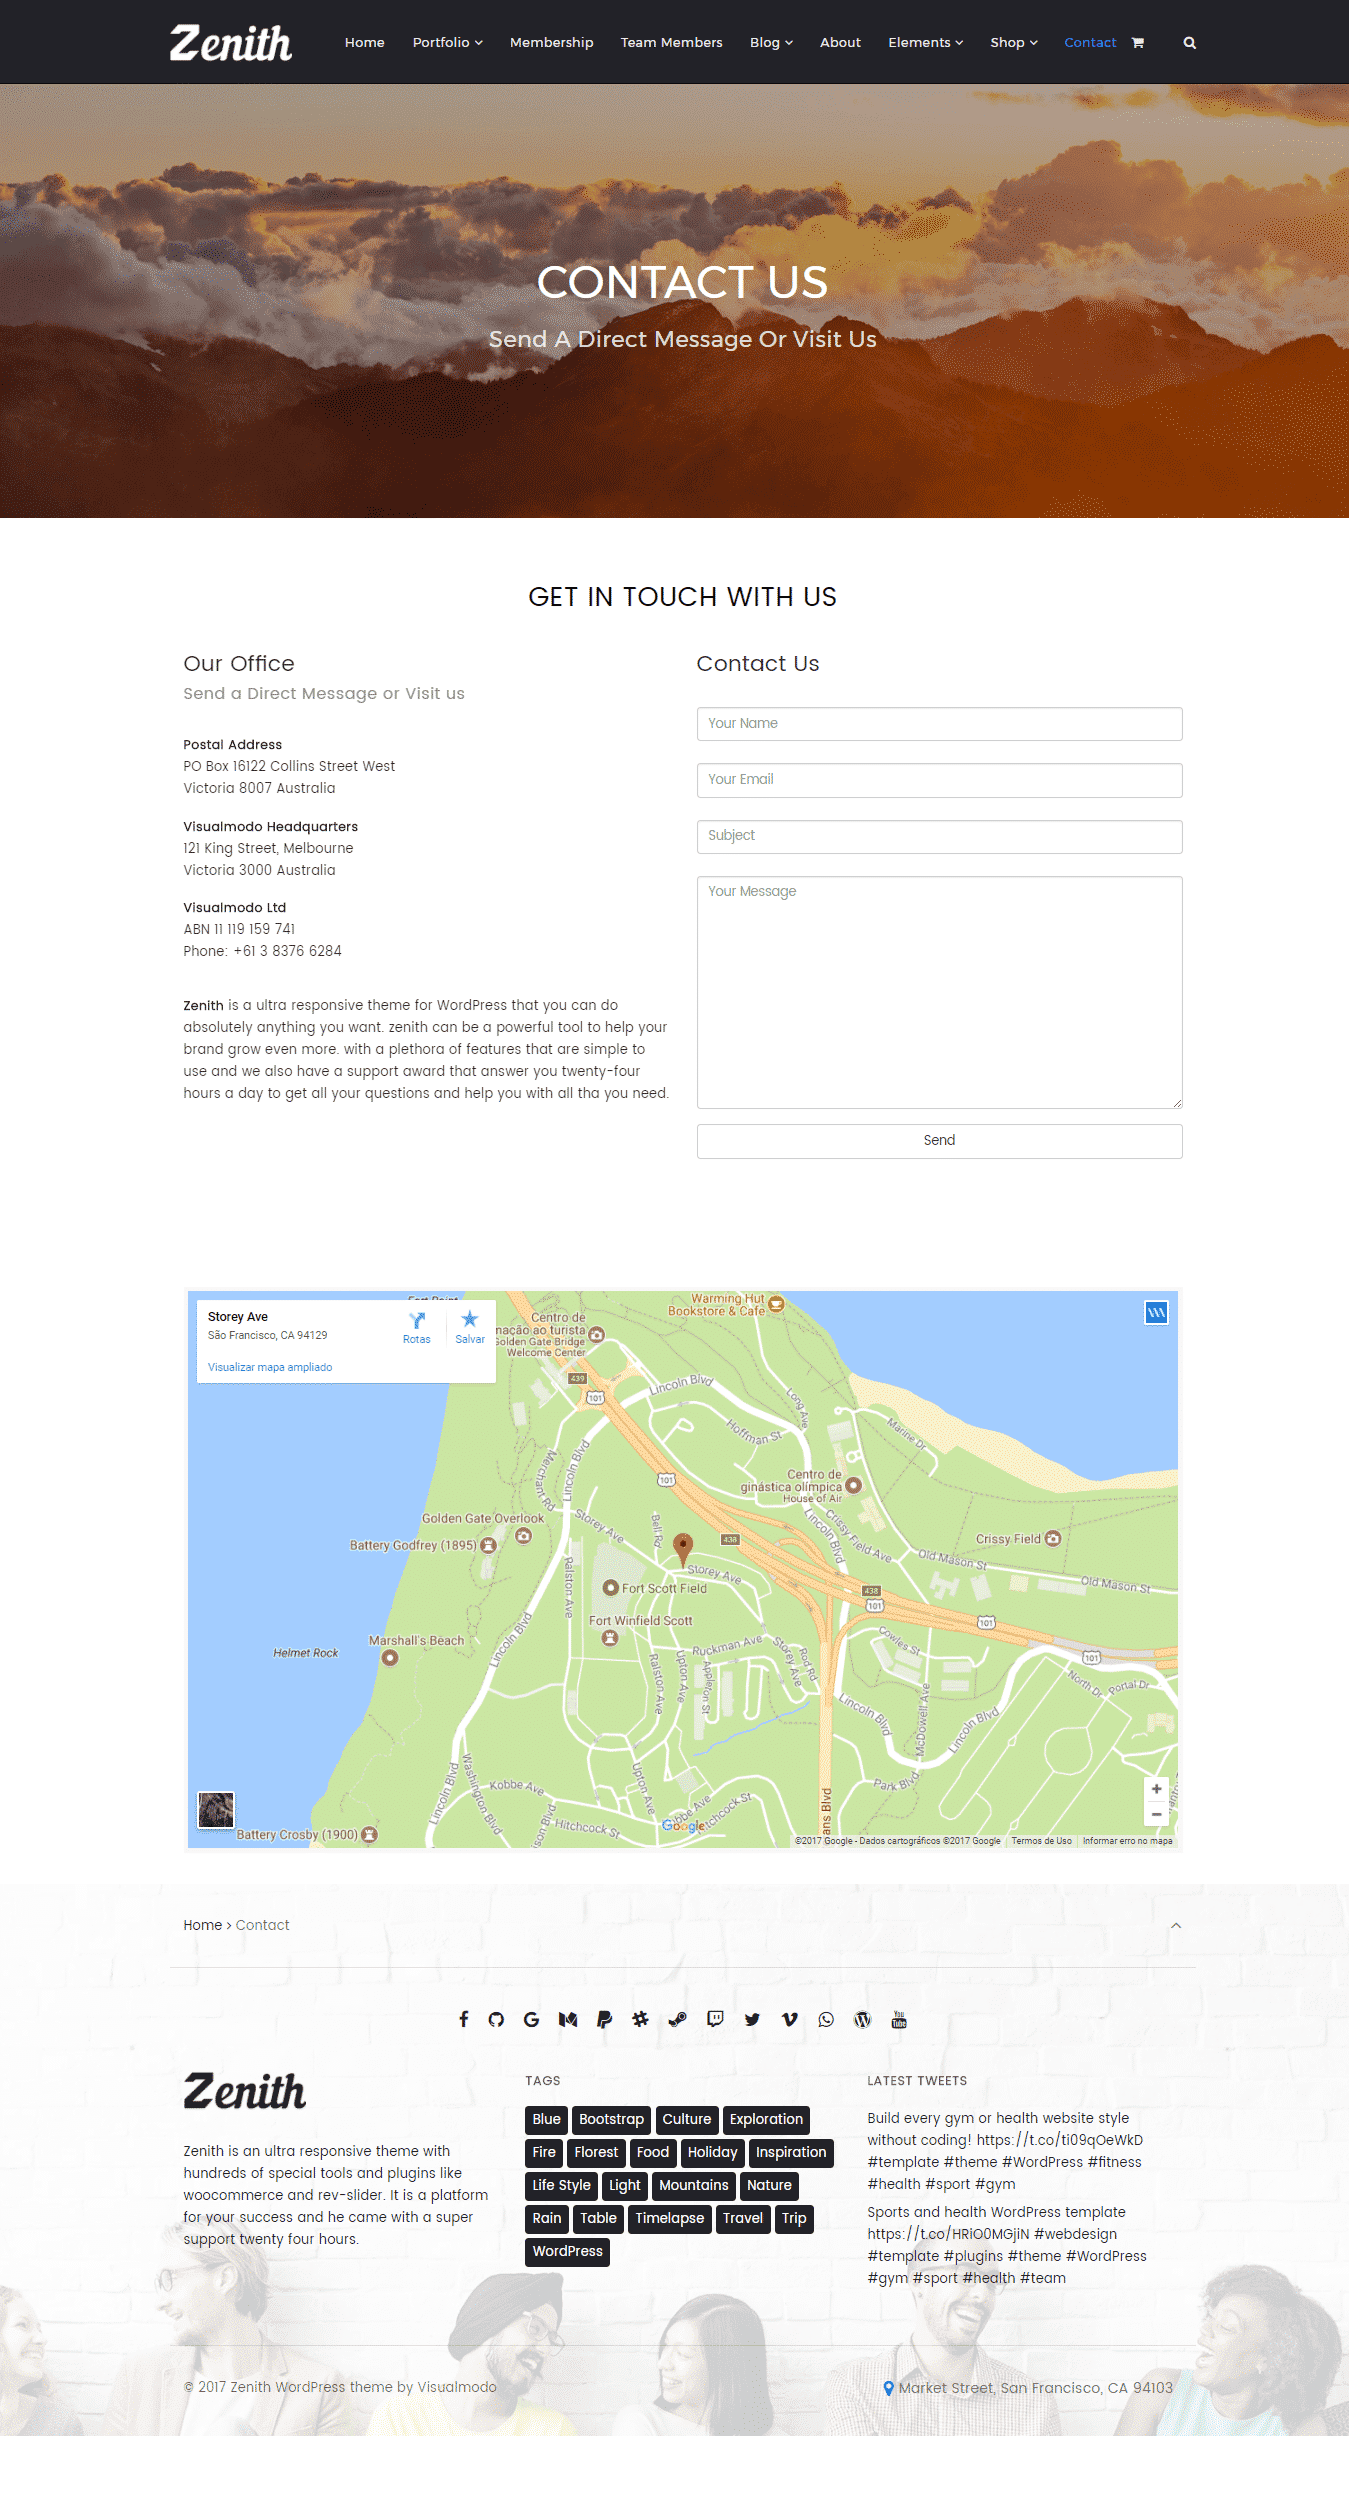Image resolution: width=1349 pixels, height=2519 pixels.
Task: Go to the Home menu item
Action: click(x=365, y=43)
